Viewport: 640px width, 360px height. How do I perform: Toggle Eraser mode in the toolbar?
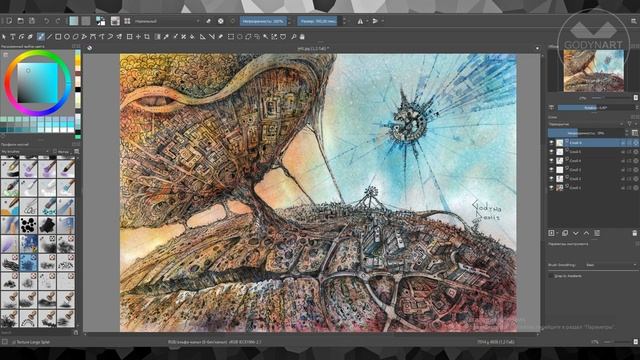click(x=209, y=21)
